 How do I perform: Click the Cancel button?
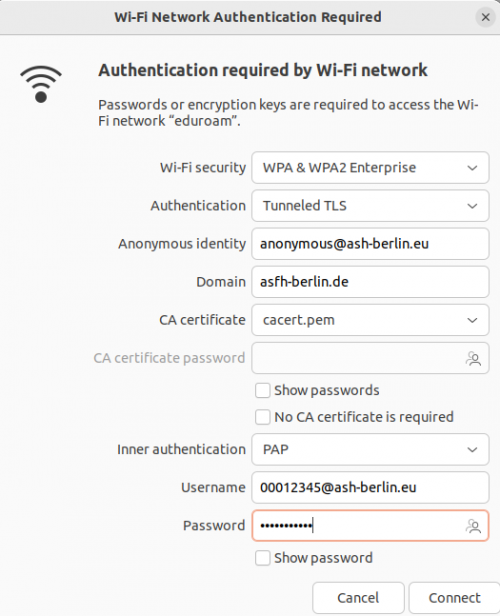358,598
